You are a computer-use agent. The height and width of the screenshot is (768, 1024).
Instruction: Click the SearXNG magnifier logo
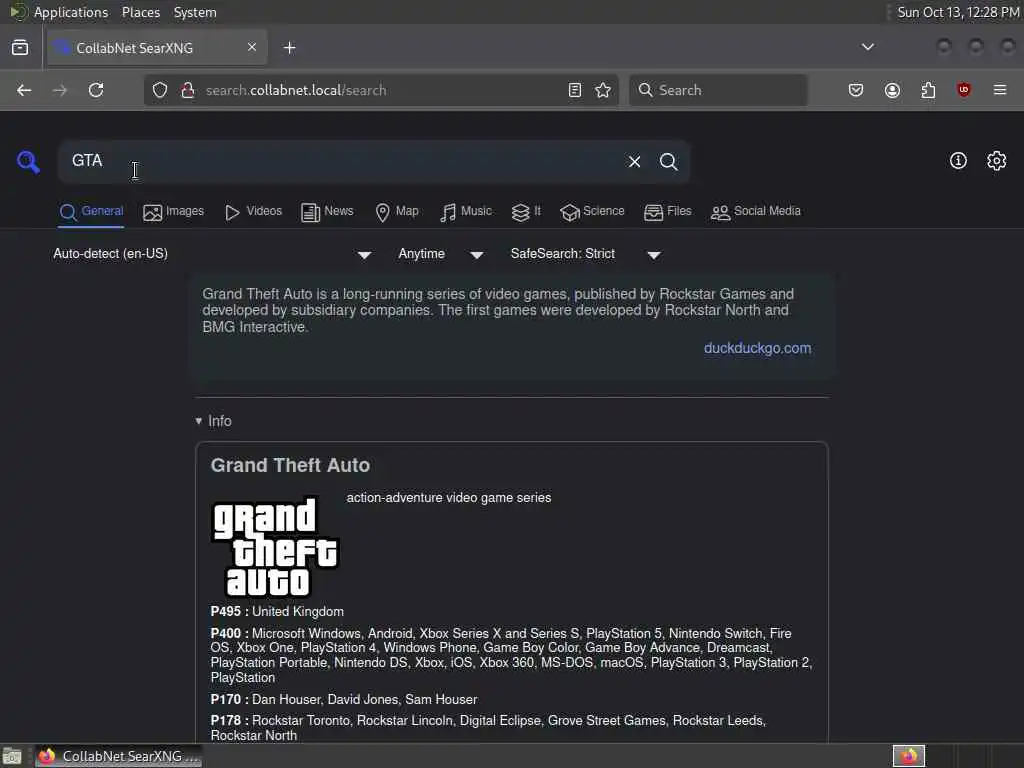(28, 161)
